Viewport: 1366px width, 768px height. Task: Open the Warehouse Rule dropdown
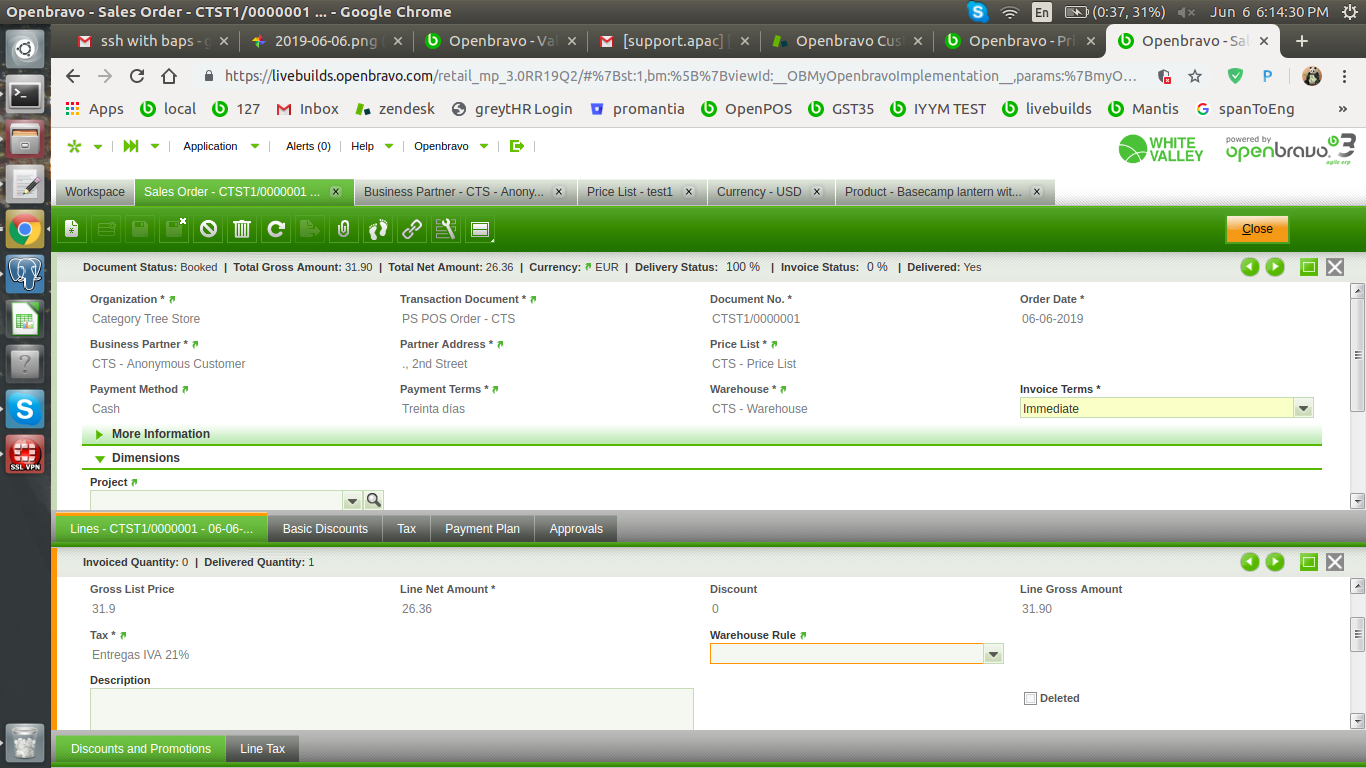point(993,654)
